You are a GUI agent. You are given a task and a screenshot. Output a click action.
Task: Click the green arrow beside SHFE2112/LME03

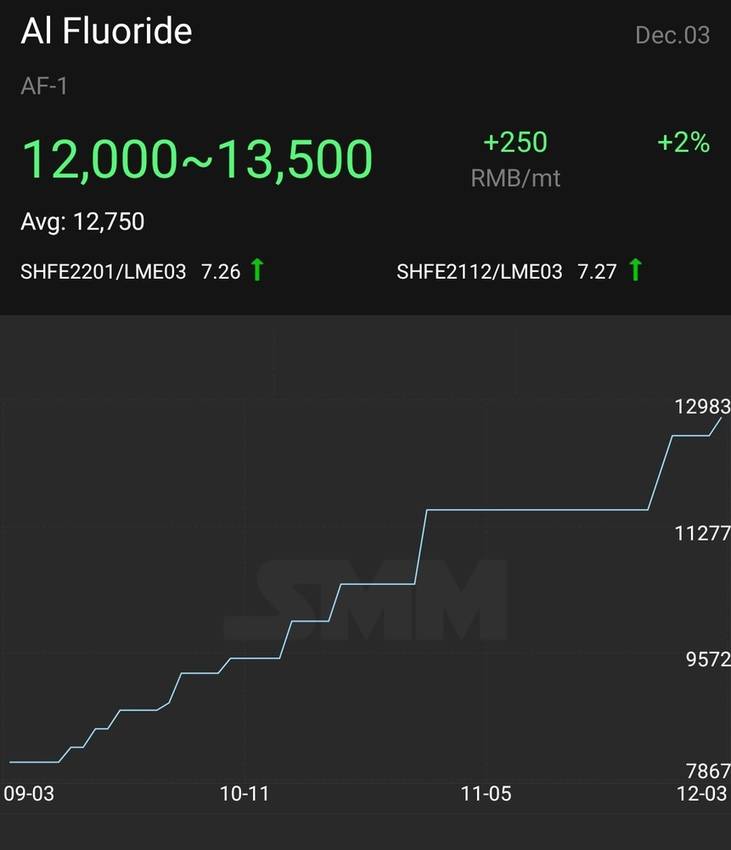click(x=636, y=270)
